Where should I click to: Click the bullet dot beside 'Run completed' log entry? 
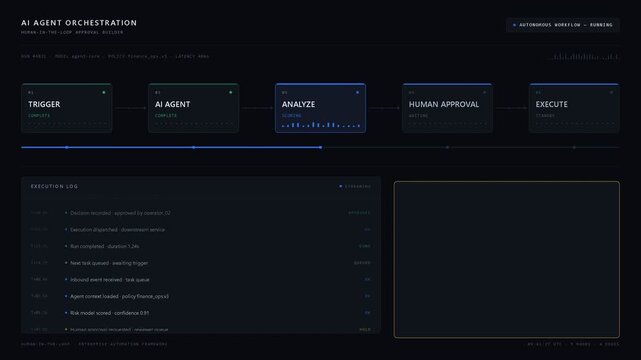[66, 246]
